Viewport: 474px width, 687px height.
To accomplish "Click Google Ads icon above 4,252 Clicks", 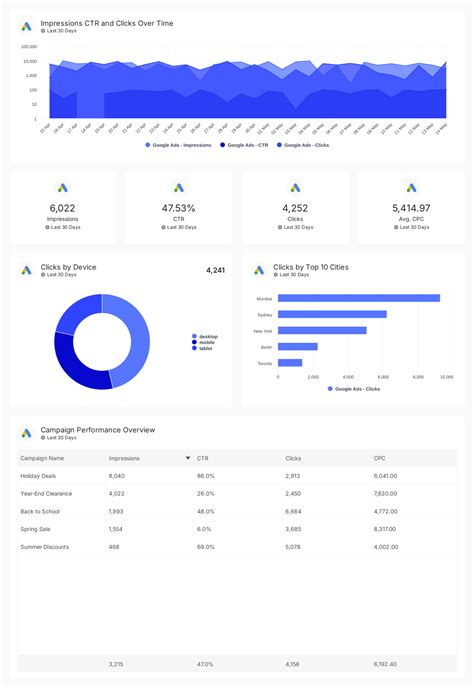I will 295,188.
